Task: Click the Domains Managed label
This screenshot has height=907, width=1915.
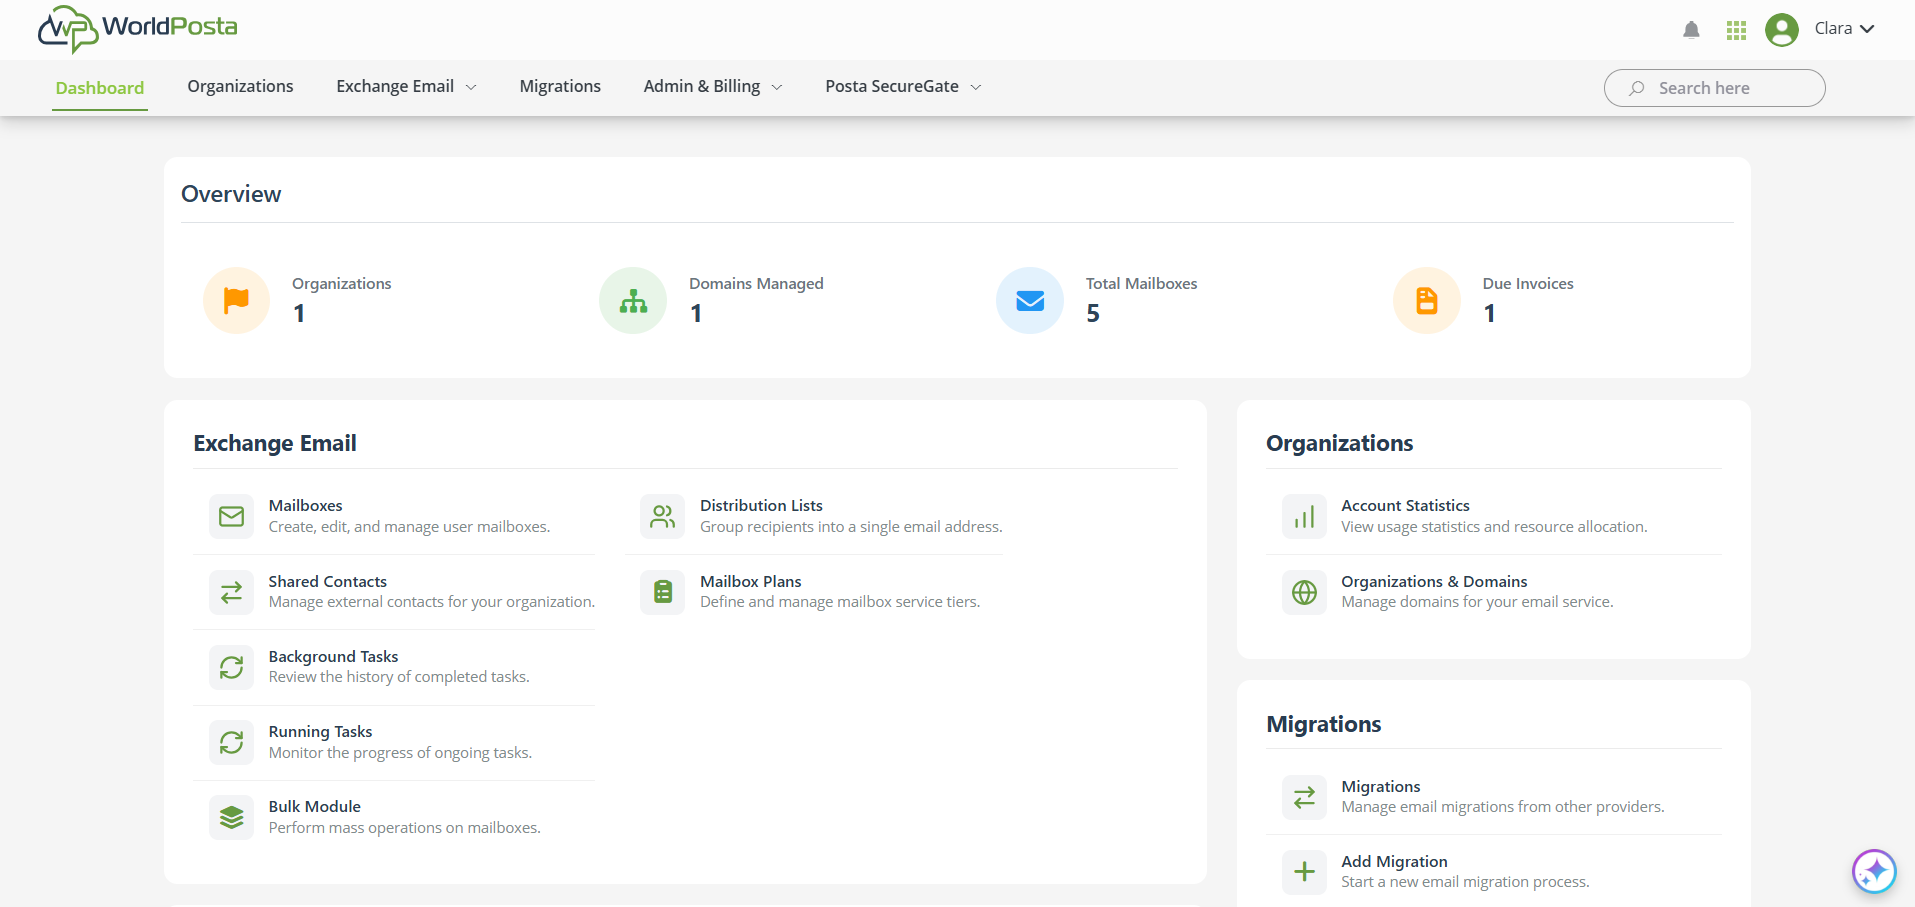Action: (x=756, y=284)
